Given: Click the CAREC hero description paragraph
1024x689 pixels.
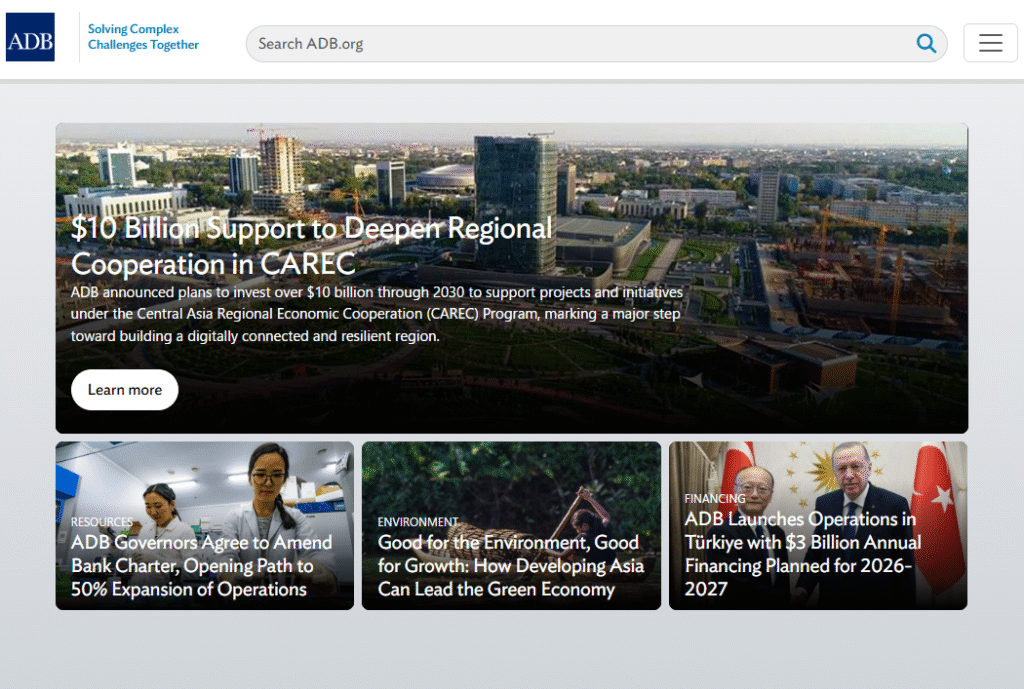Looking at the screenshot, I should [376, 314].
